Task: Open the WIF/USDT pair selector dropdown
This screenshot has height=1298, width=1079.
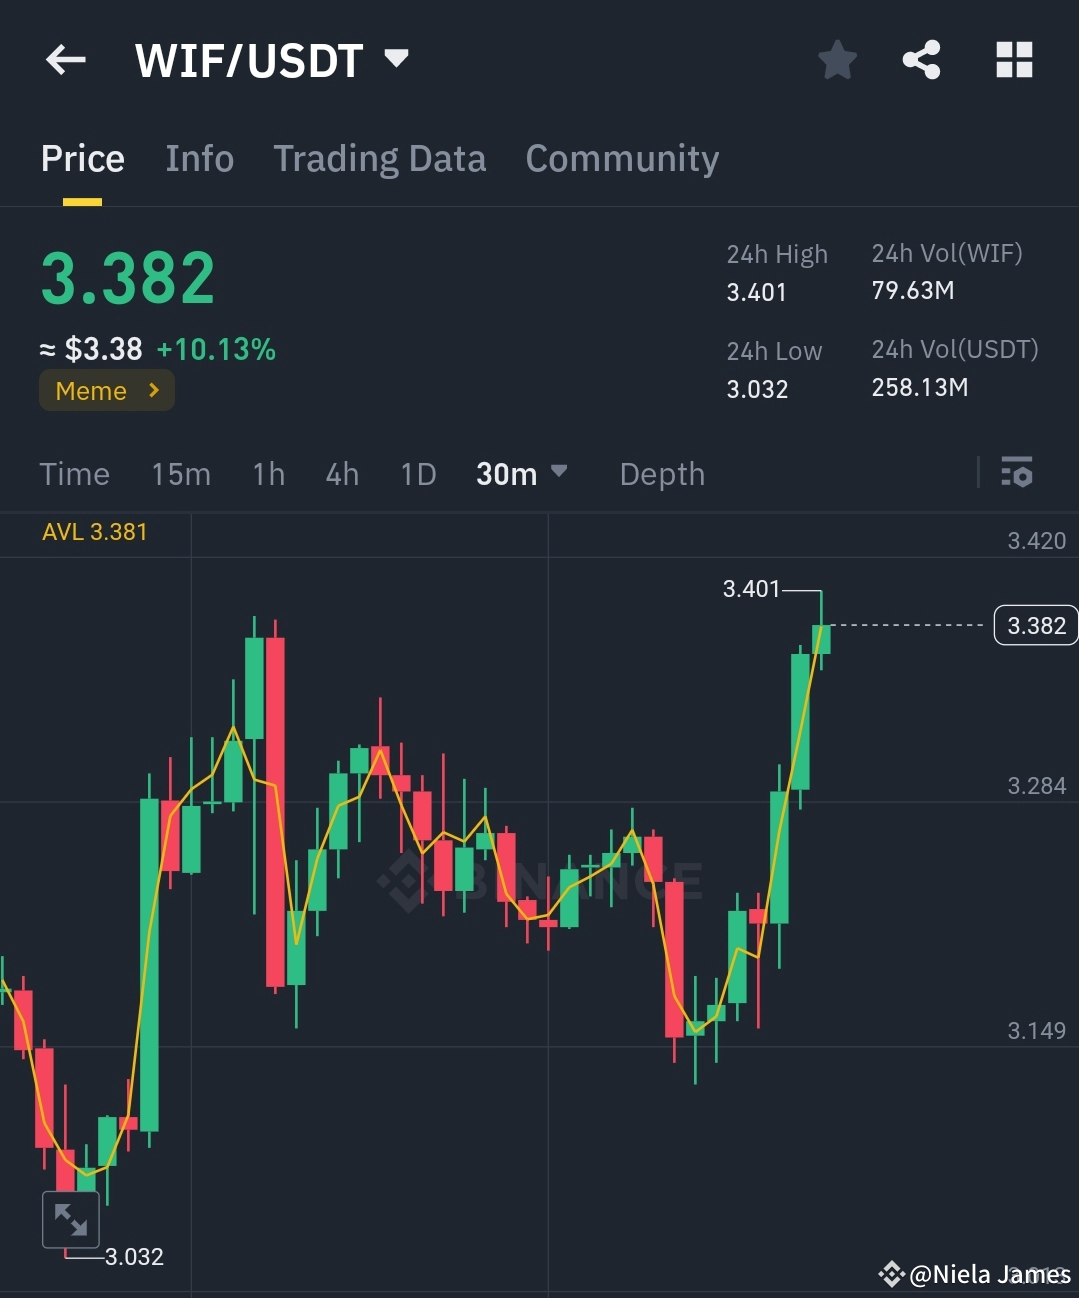Action: (x=395, y=59)
